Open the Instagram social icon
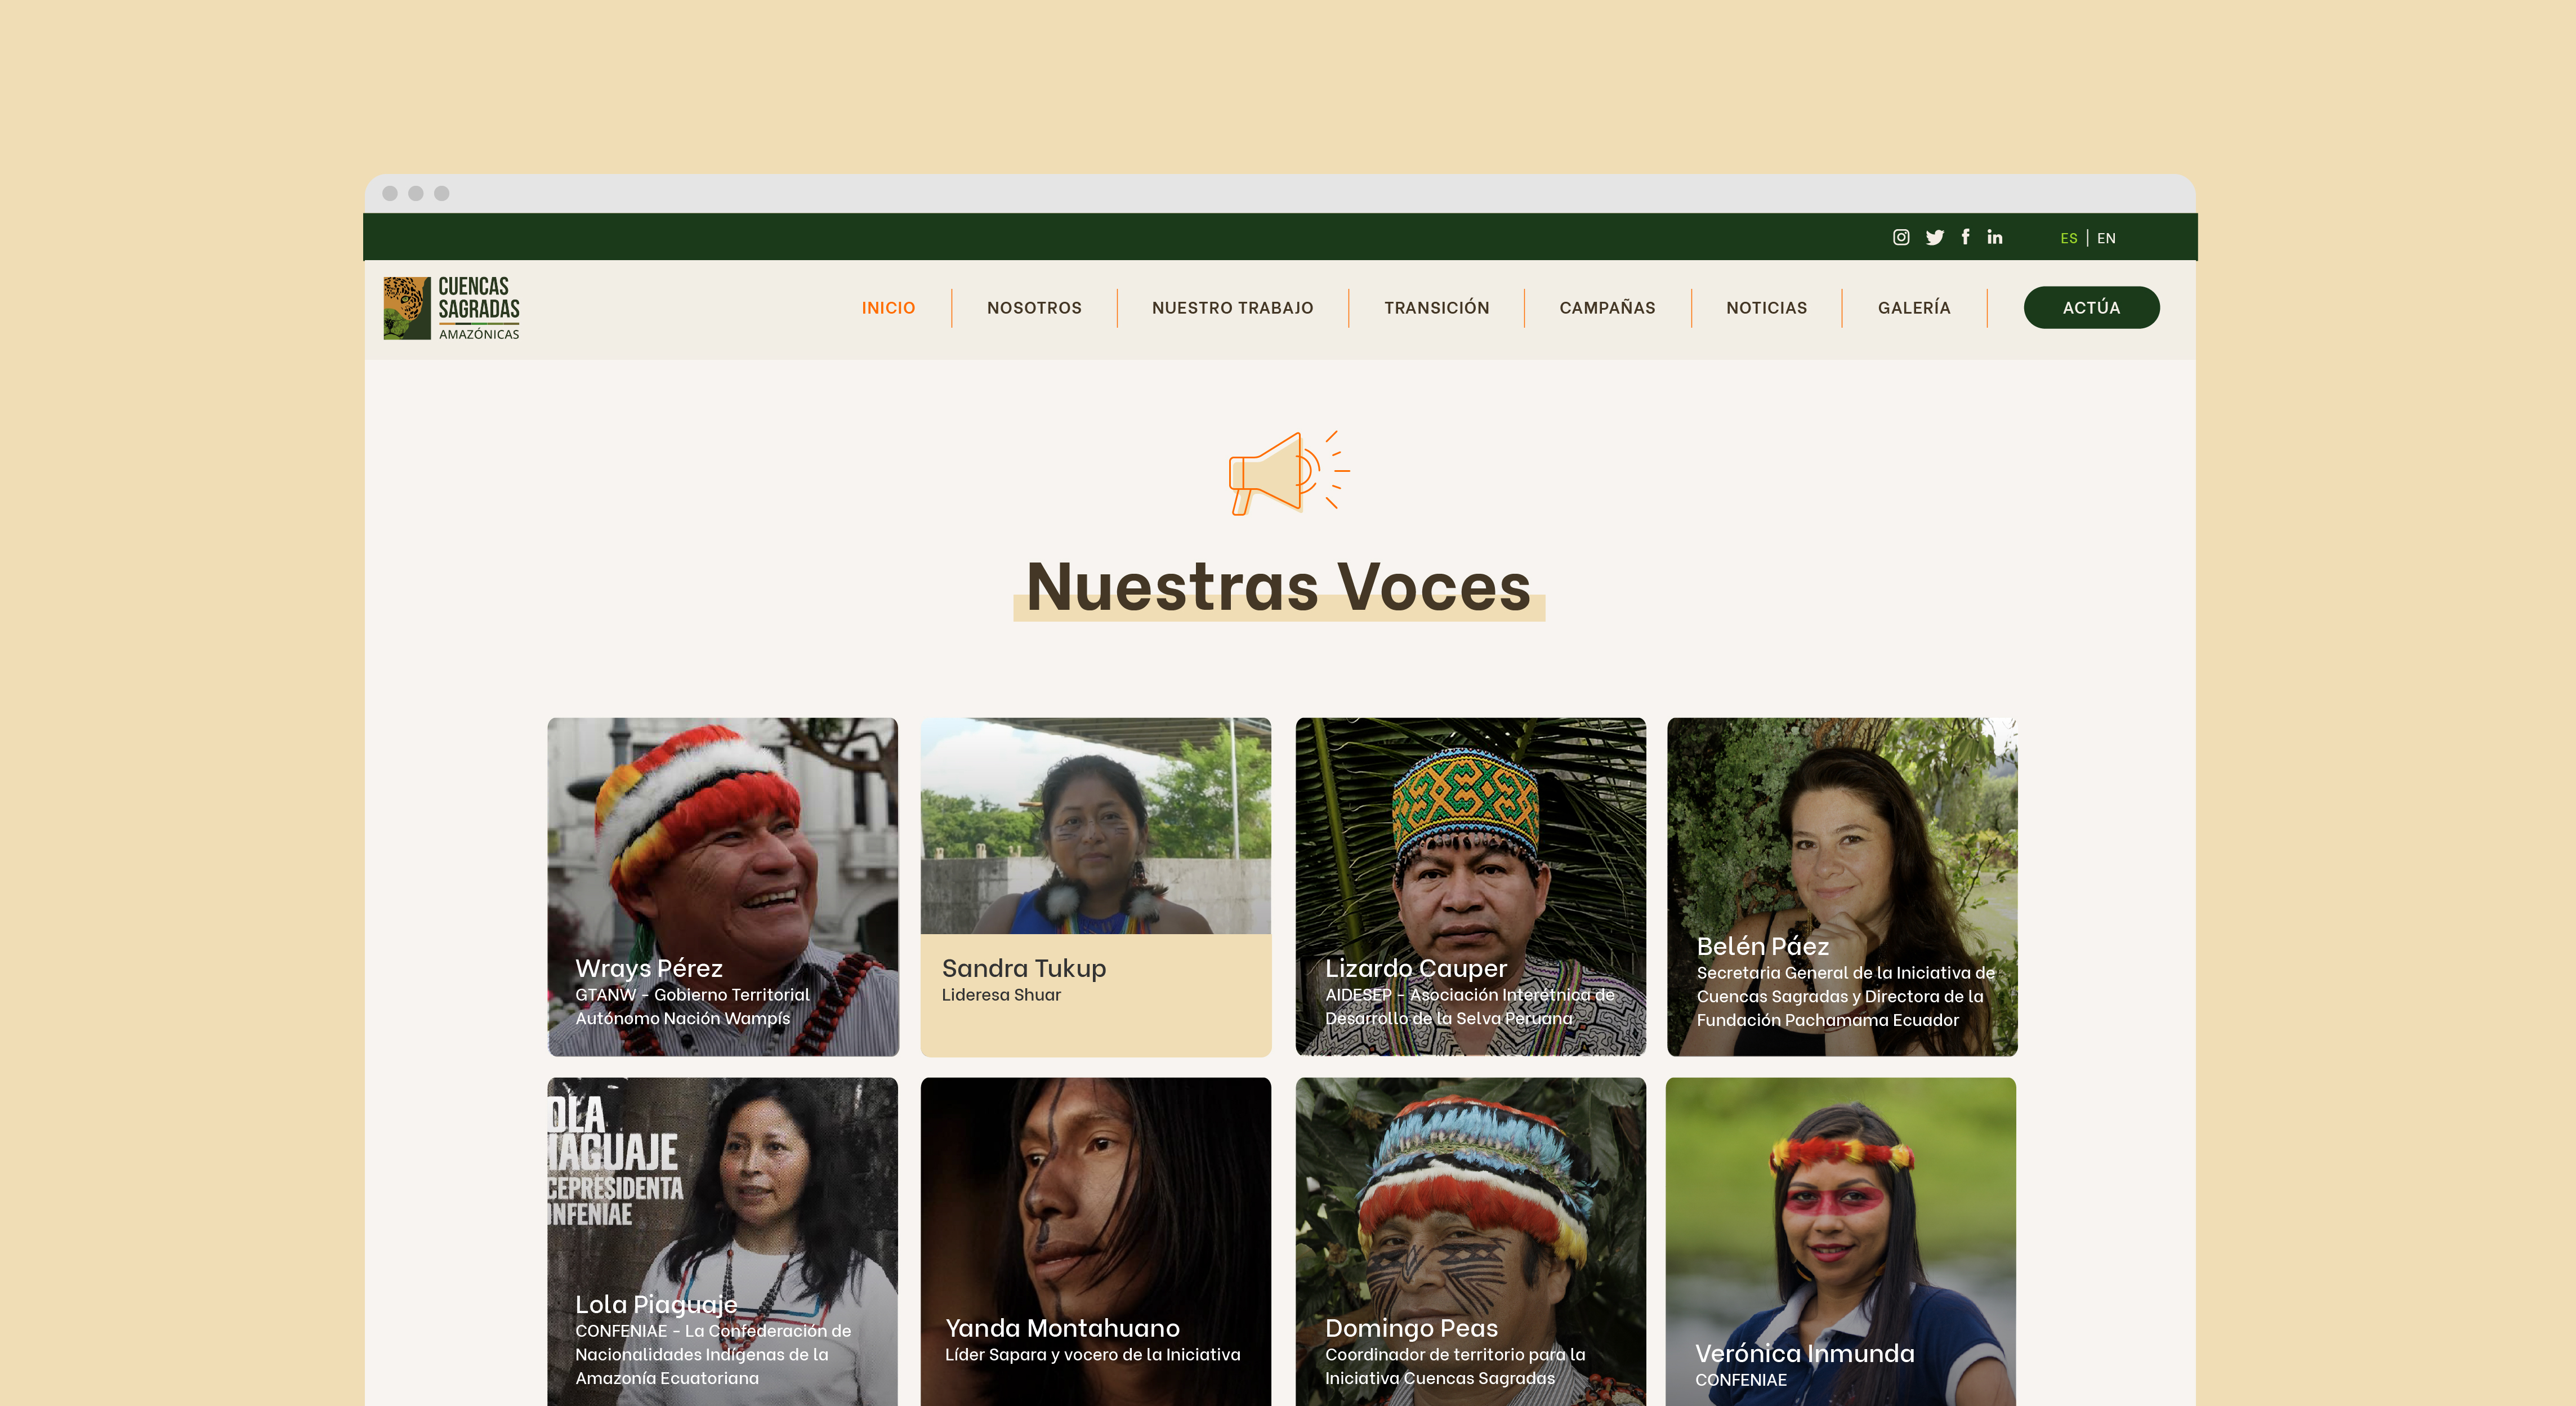 point(1901,237)
